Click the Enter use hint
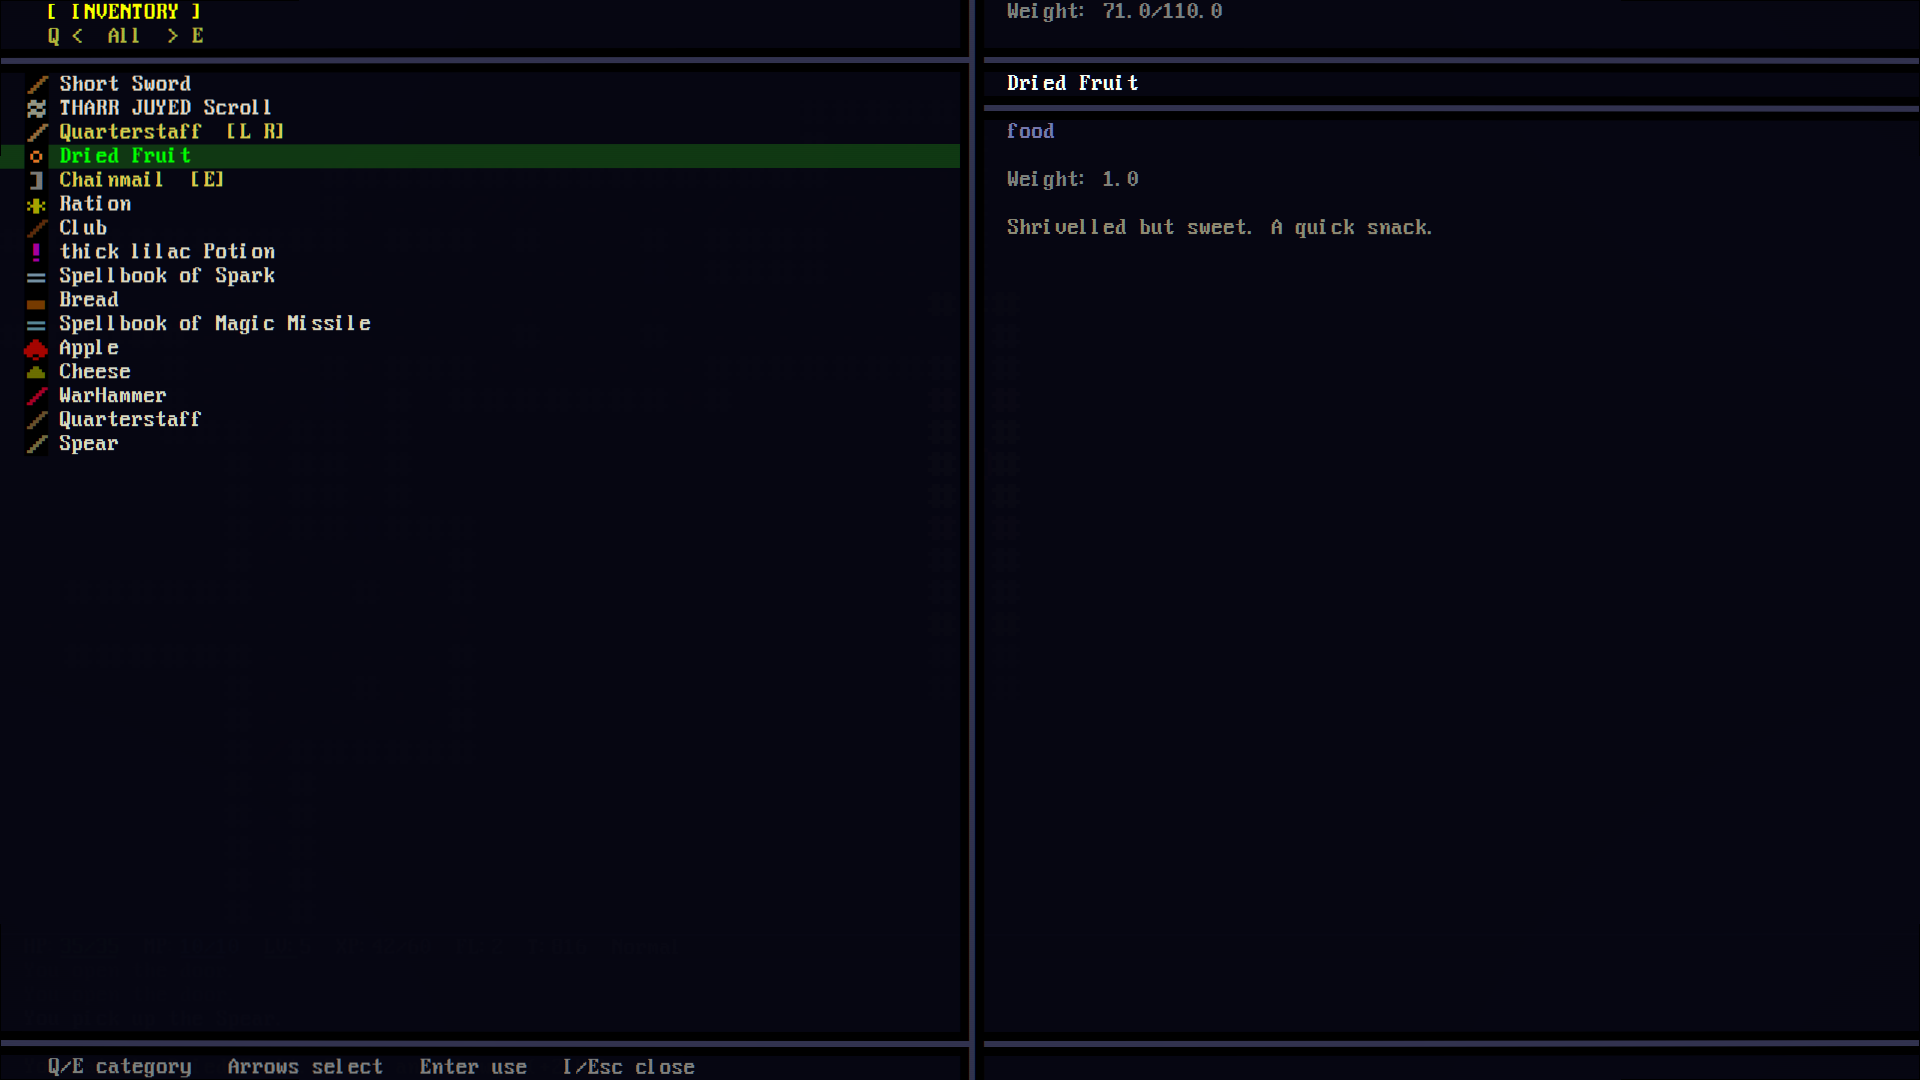The width and height of the screenshot is (1920, 1080). pos(473,1067)
